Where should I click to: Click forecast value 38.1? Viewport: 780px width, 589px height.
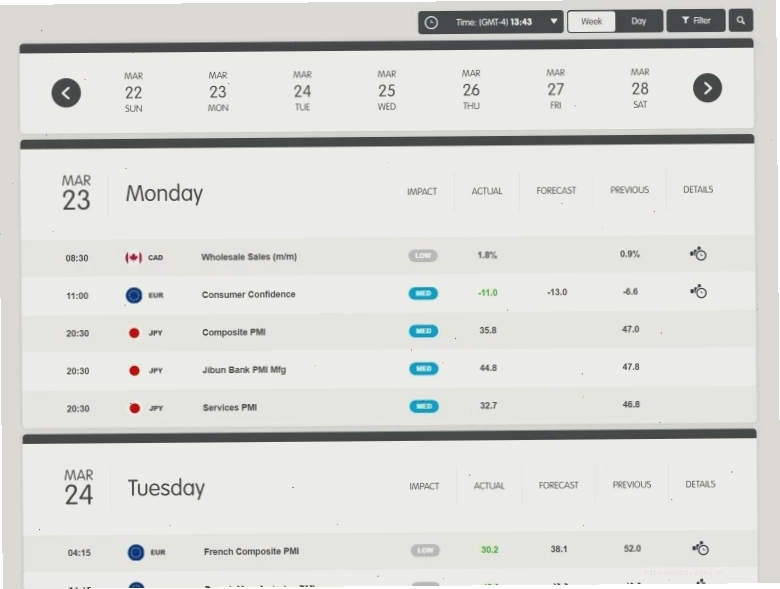click(x=559, y=549)
